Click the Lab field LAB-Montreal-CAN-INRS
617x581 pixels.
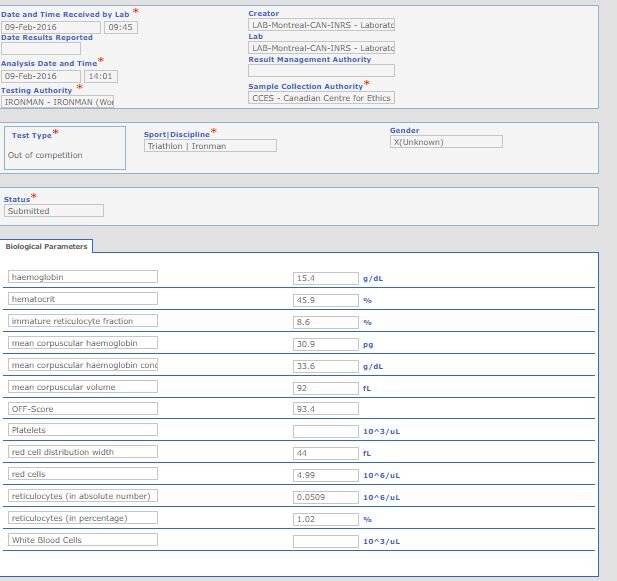point(321,48)
